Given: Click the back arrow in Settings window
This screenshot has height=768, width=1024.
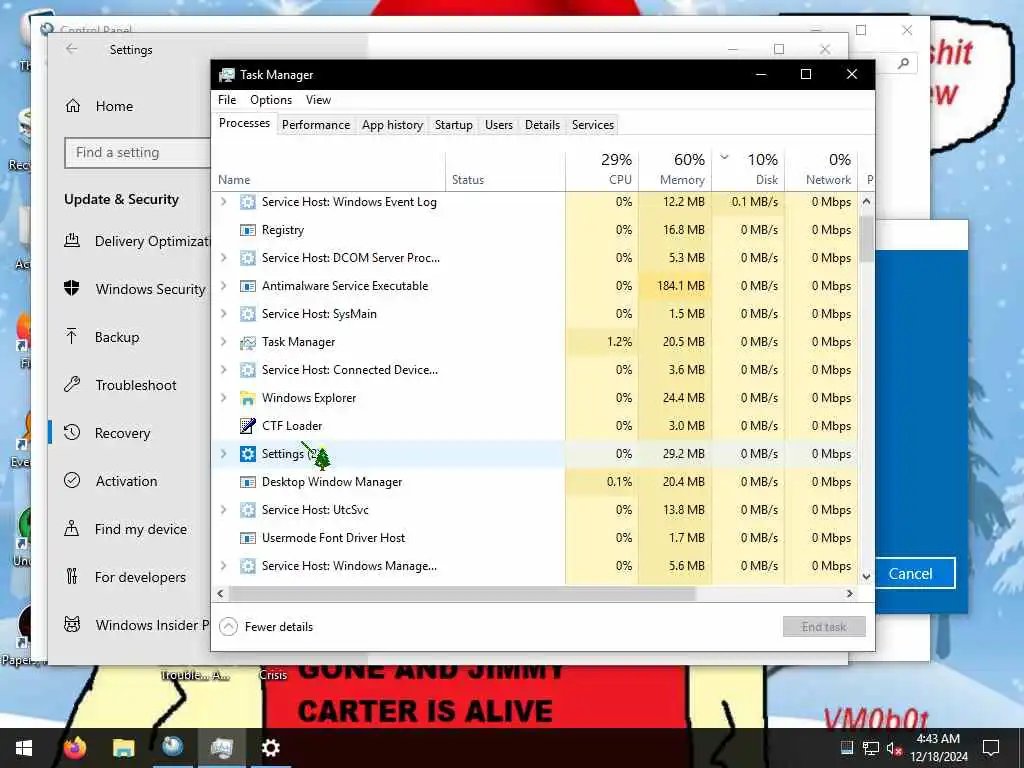Looking at the screenshot, I should [72, 49].
